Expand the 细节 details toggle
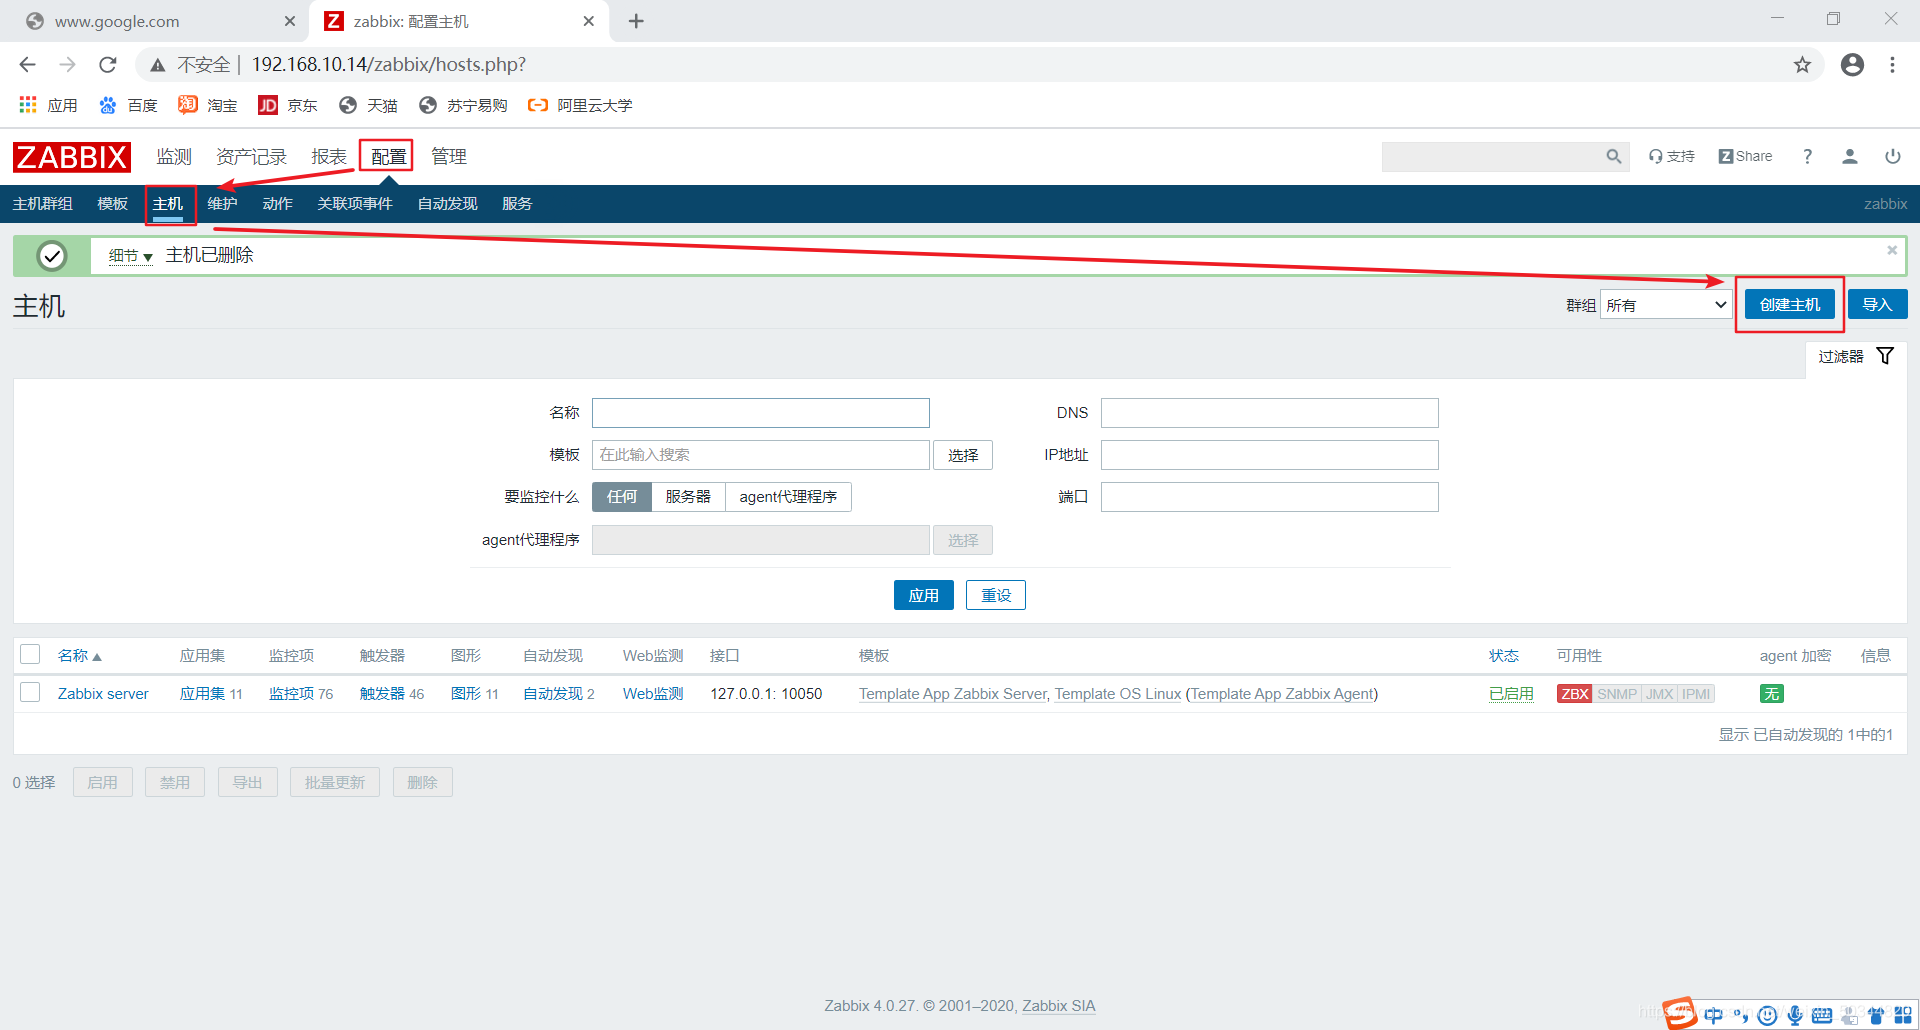The image size is (1920, 1030). click(x=130, y=256)
